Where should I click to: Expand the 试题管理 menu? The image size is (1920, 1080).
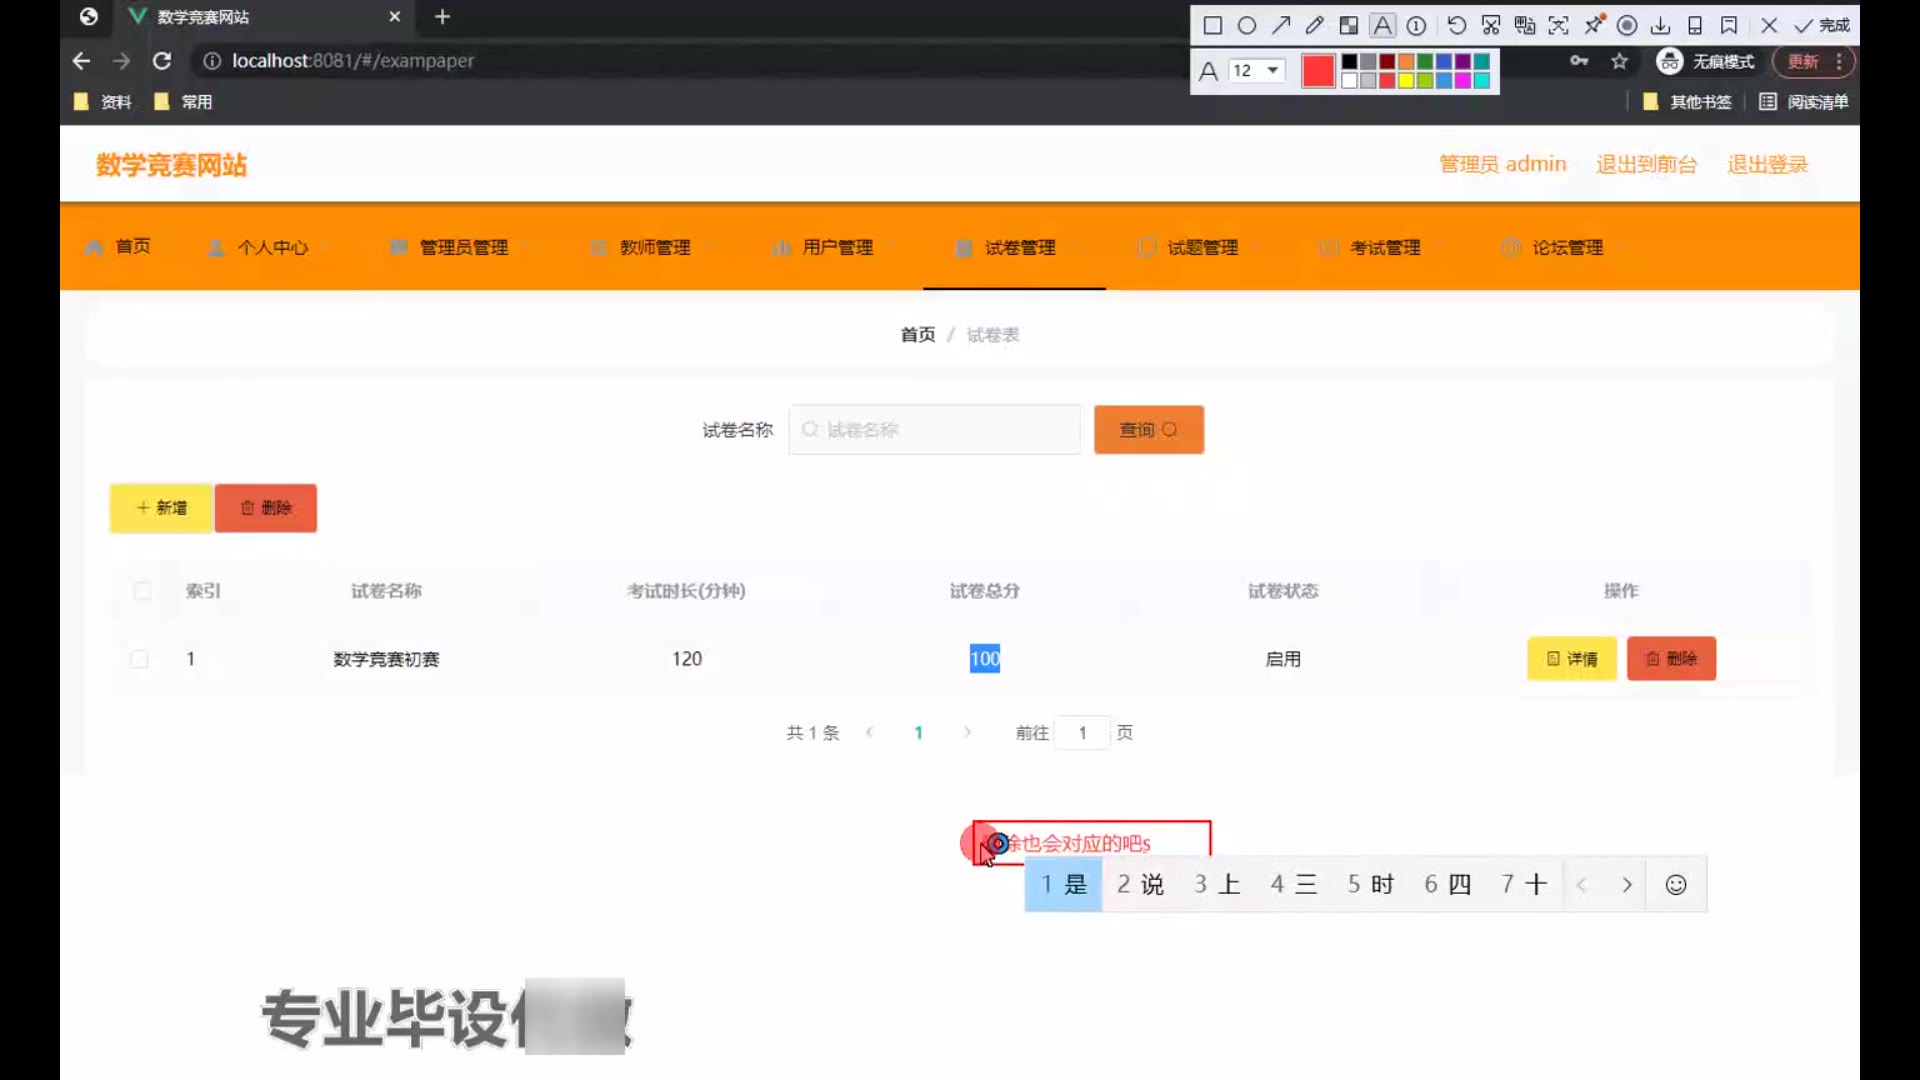click(x=1201, y=247)
